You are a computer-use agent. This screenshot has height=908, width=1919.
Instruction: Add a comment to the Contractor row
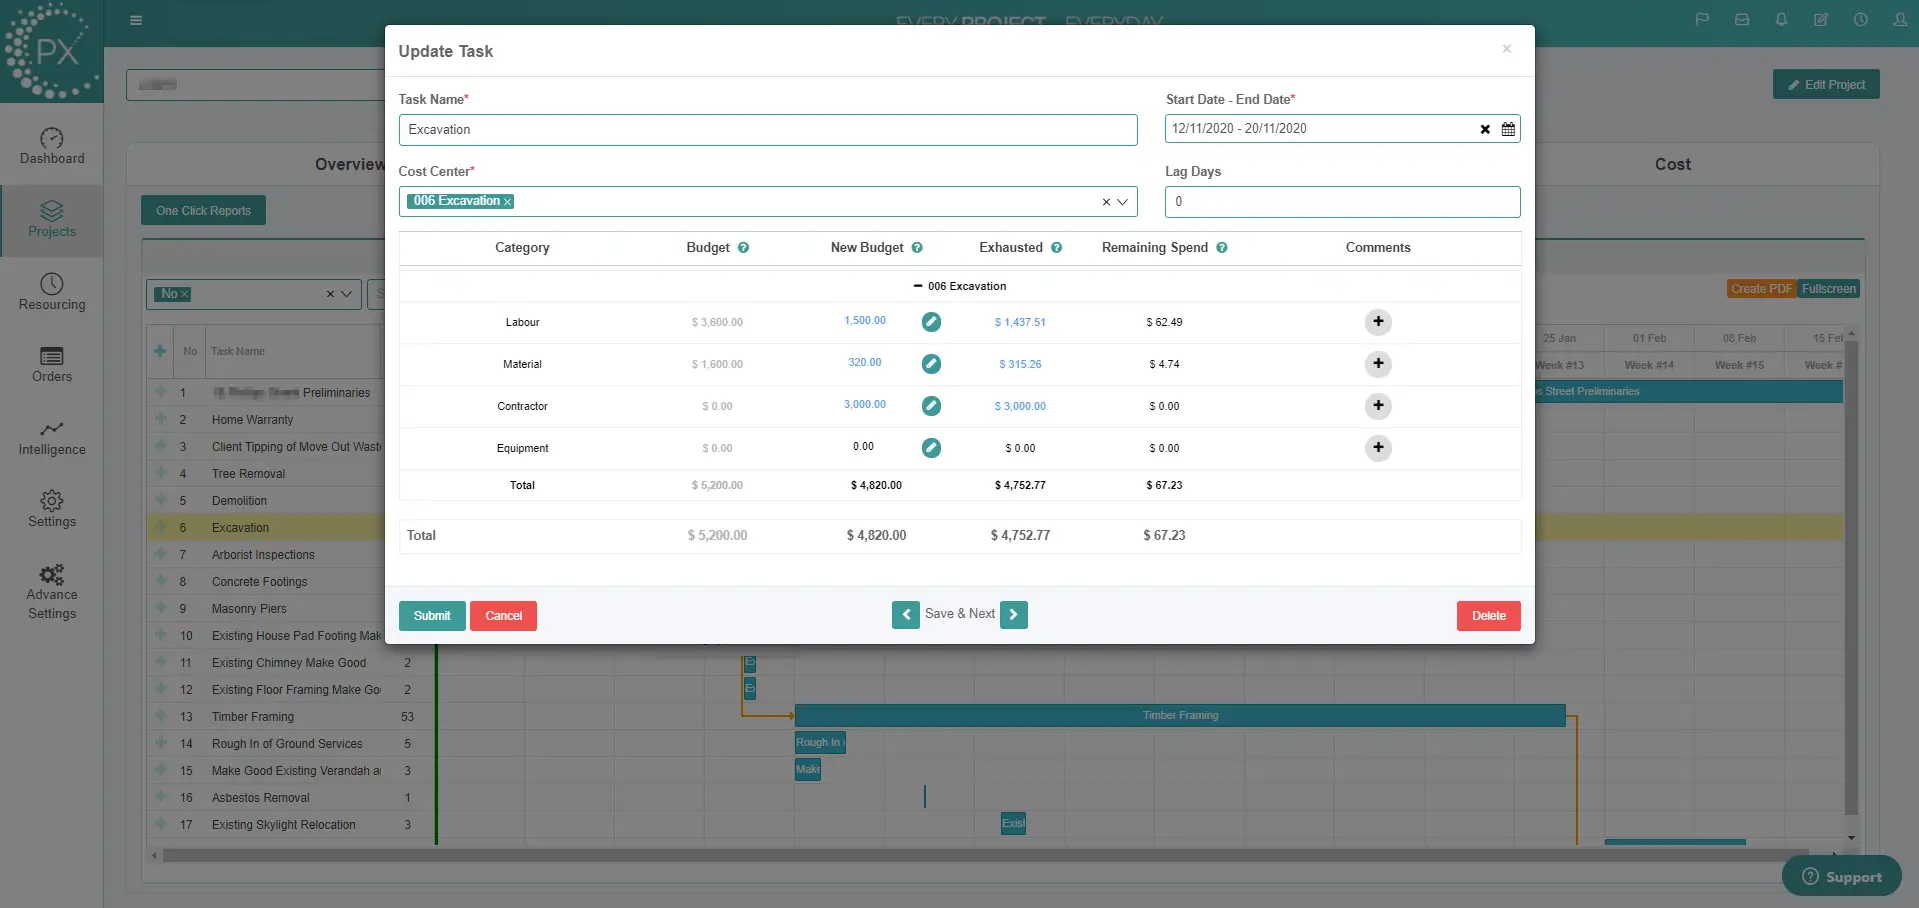1378,406
